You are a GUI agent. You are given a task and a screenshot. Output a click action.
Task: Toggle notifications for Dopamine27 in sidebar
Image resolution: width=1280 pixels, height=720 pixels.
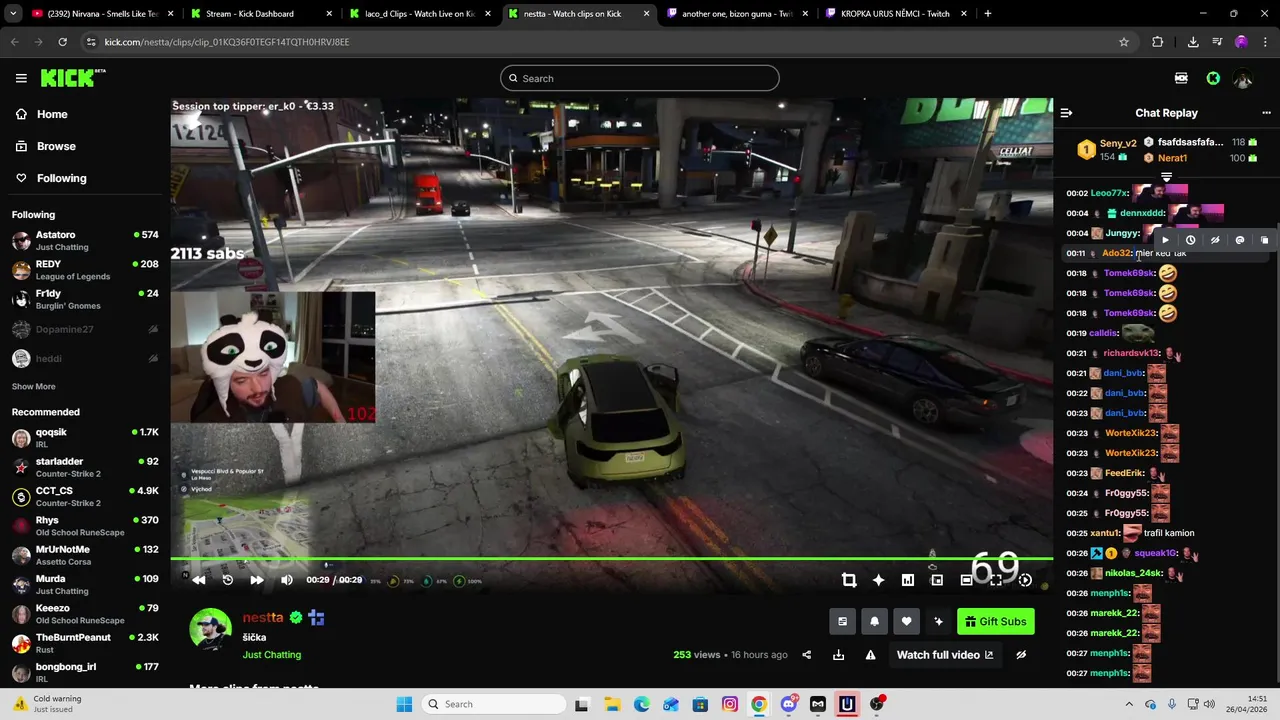pyautogui.click(x=153, y=329)
